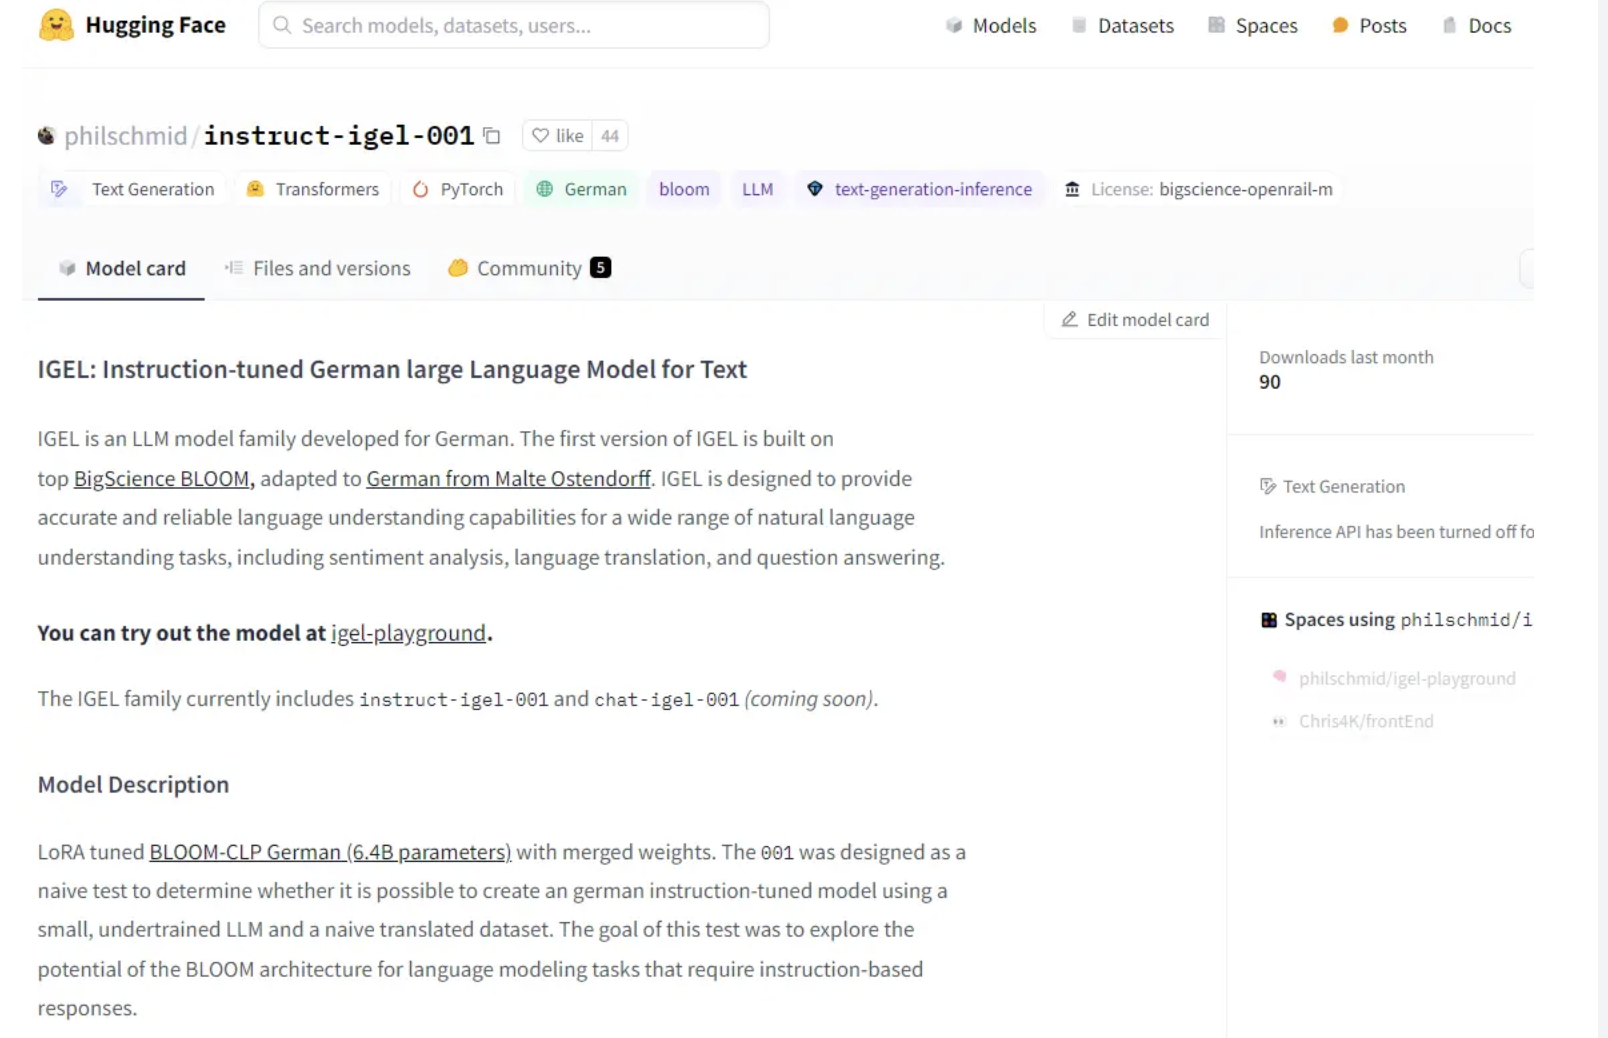The width and height of the screenshot is (1608, 1038).
Task: Click Downloads last month value 90
Action: (x=1270, y=382)
